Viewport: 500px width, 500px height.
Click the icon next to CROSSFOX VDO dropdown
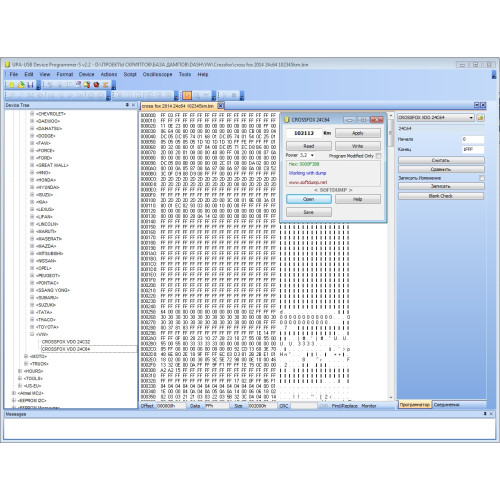point(480,118)
